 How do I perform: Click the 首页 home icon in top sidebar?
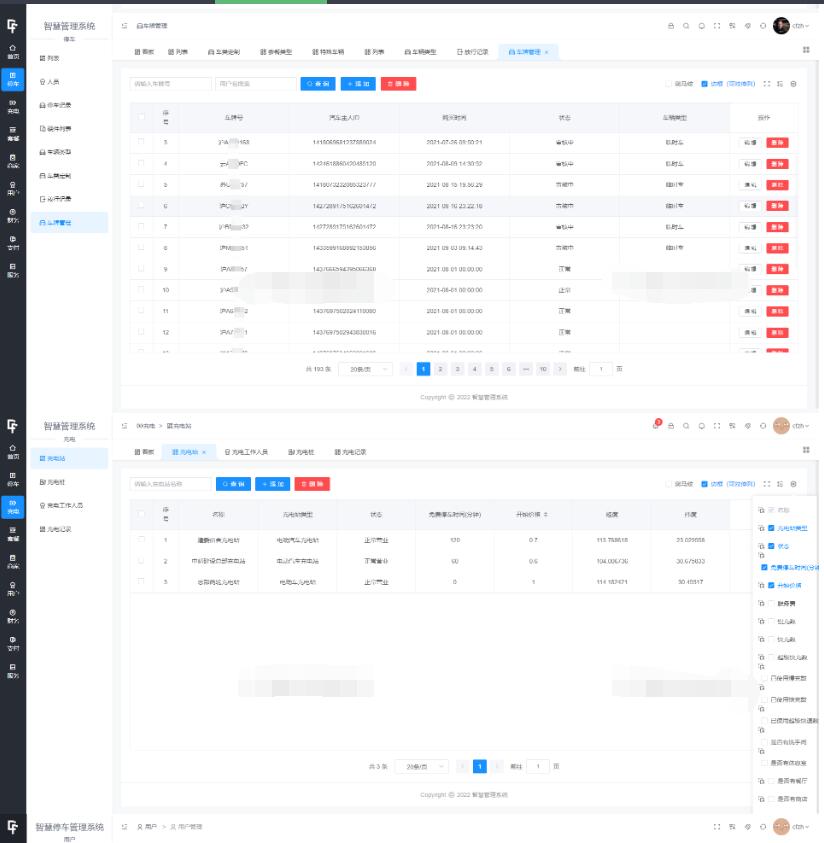point(12,50)
